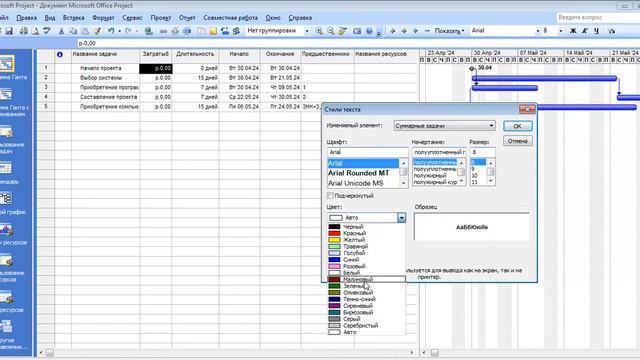Image resolution: width=640 pixels, height=360 pixels.
Task: Click the Длительность column header
Action: [x=195, y=54]
